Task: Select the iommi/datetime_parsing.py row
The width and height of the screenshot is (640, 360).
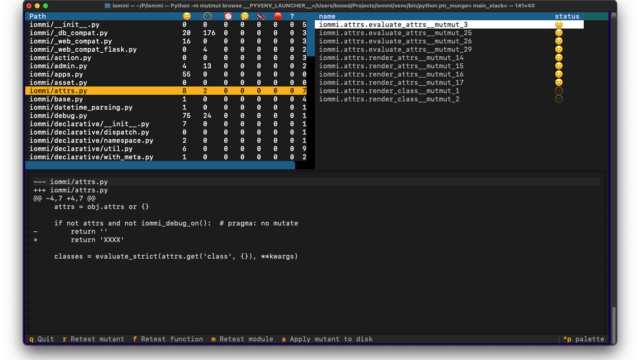Action: click(166, 107)
